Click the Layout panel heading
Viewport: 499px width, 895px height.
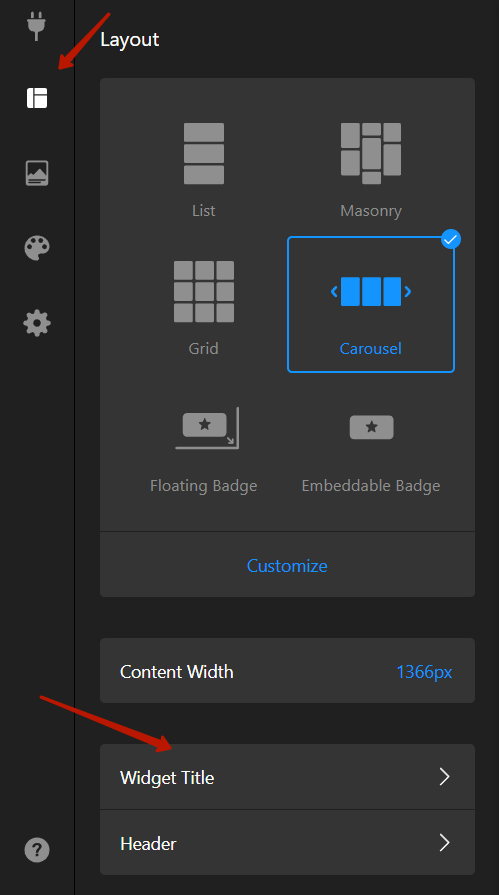coord(130,40)
